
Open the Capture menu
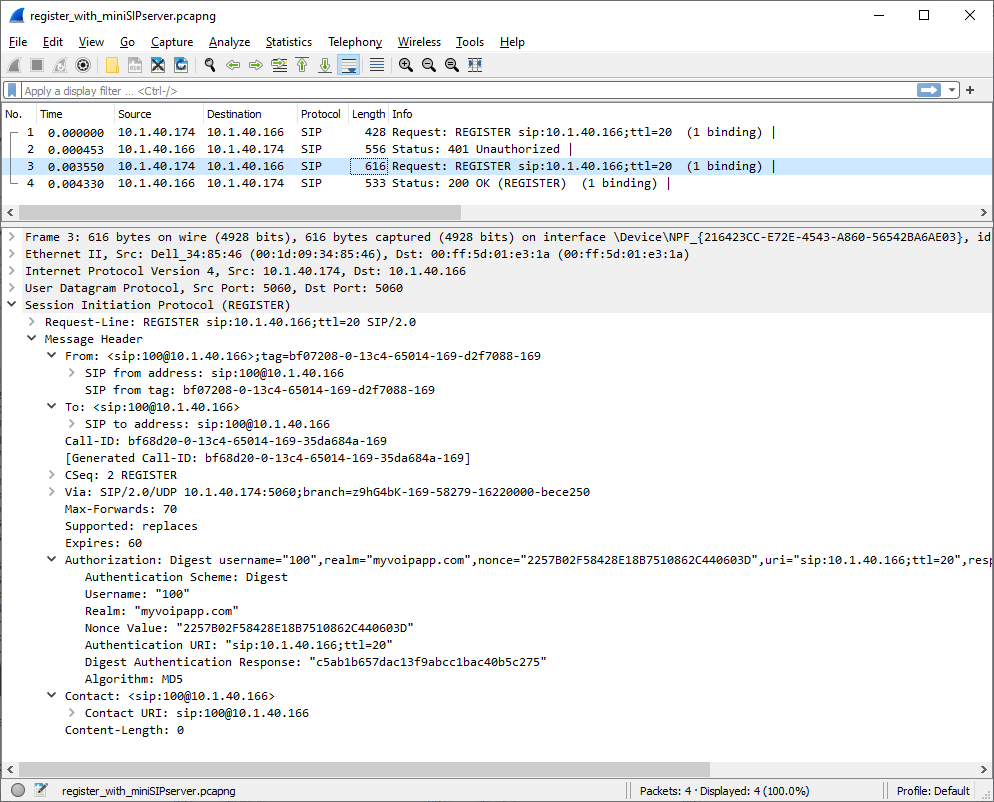point(172,42)
